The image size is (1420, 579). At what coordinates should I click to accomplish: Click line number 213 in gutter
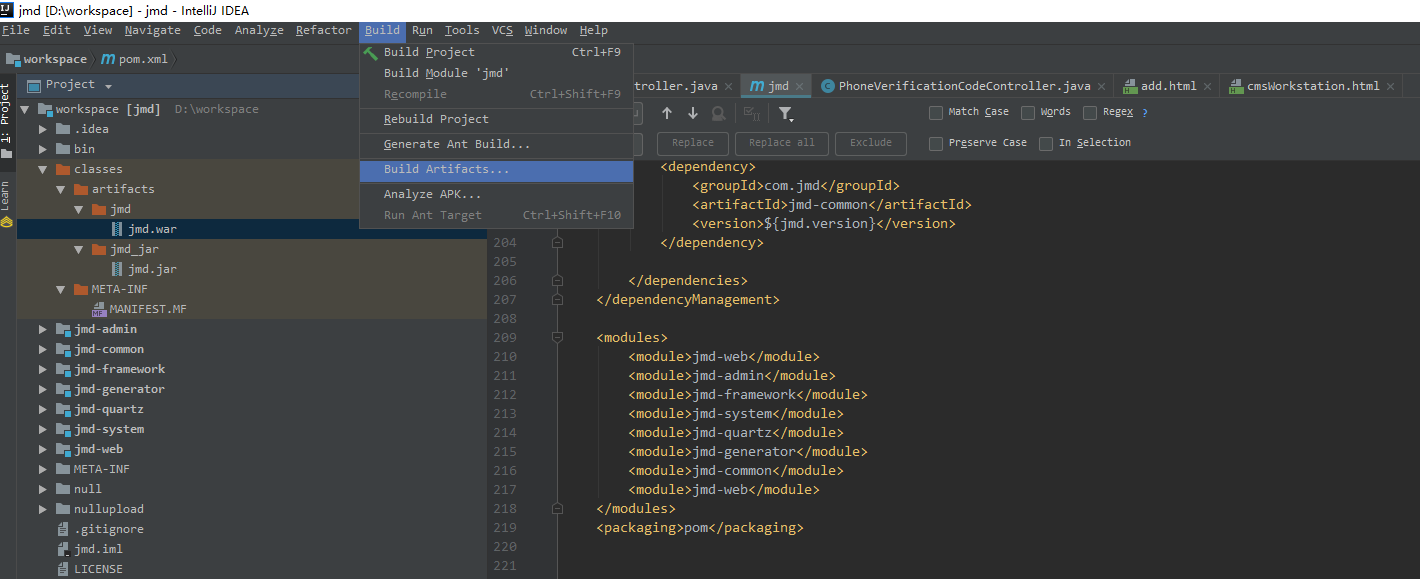coord(505,413)
